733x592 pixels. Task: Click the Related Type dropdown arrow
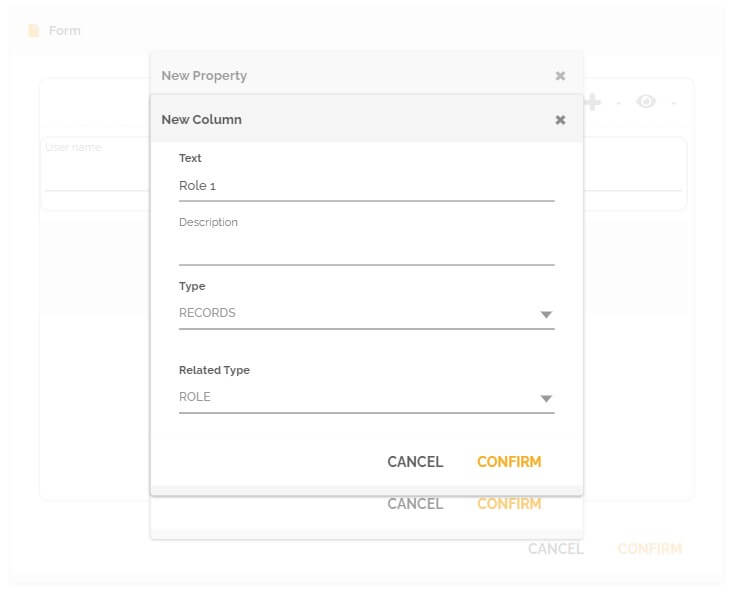546,398
